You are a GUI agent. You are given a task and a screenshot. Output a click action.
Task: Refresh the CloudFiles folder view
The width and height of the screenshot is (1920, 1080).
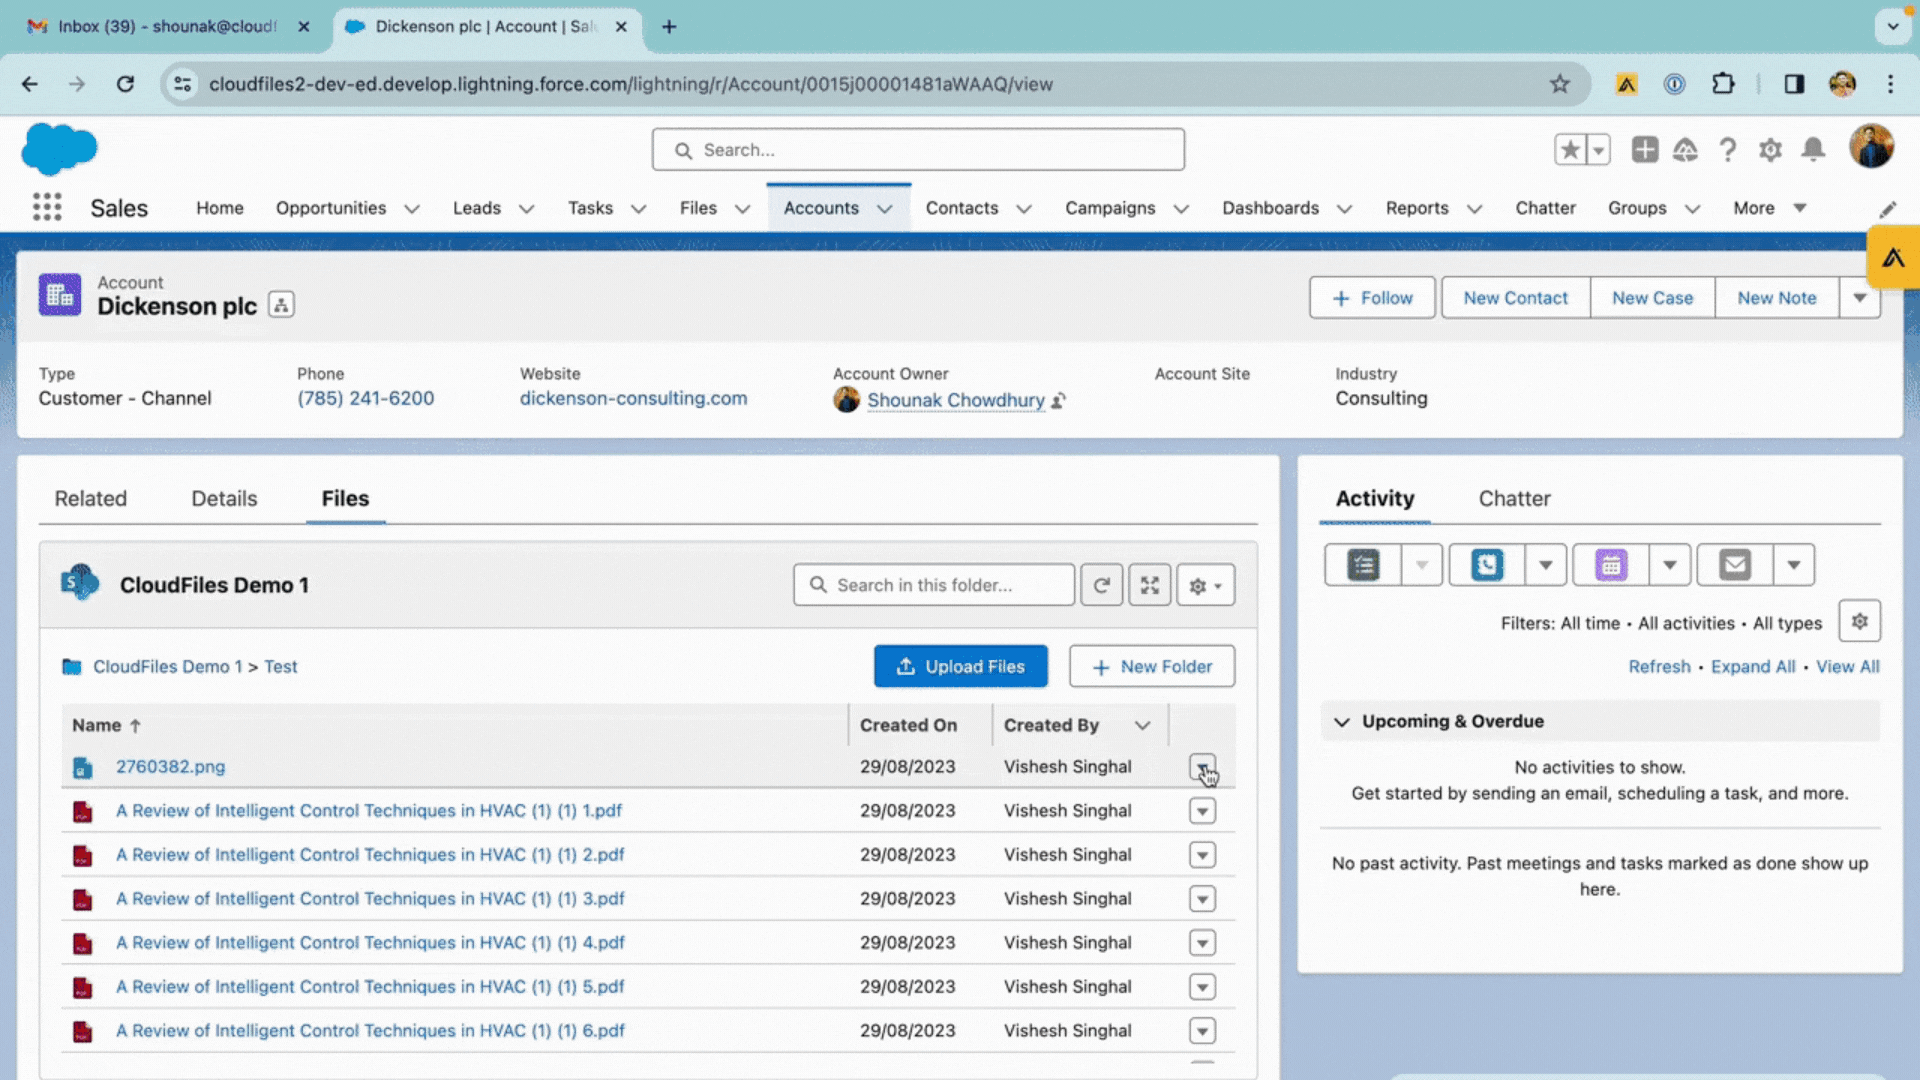[x=1101, y=585]
